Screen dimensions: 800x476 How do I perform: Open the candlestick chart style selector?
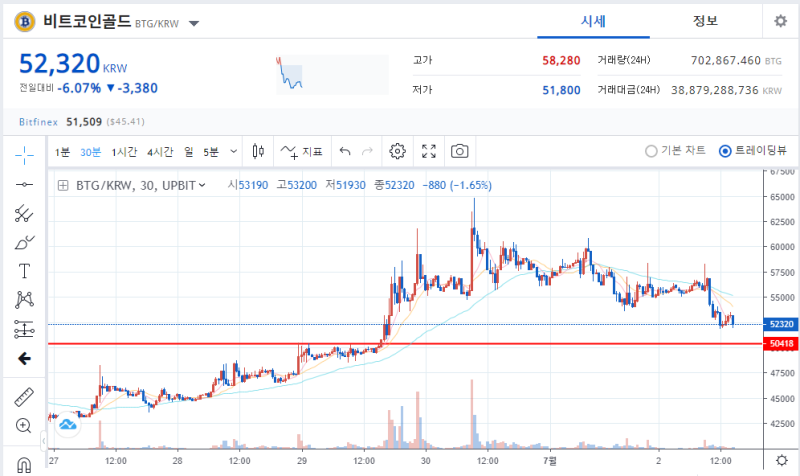(258, 152)
